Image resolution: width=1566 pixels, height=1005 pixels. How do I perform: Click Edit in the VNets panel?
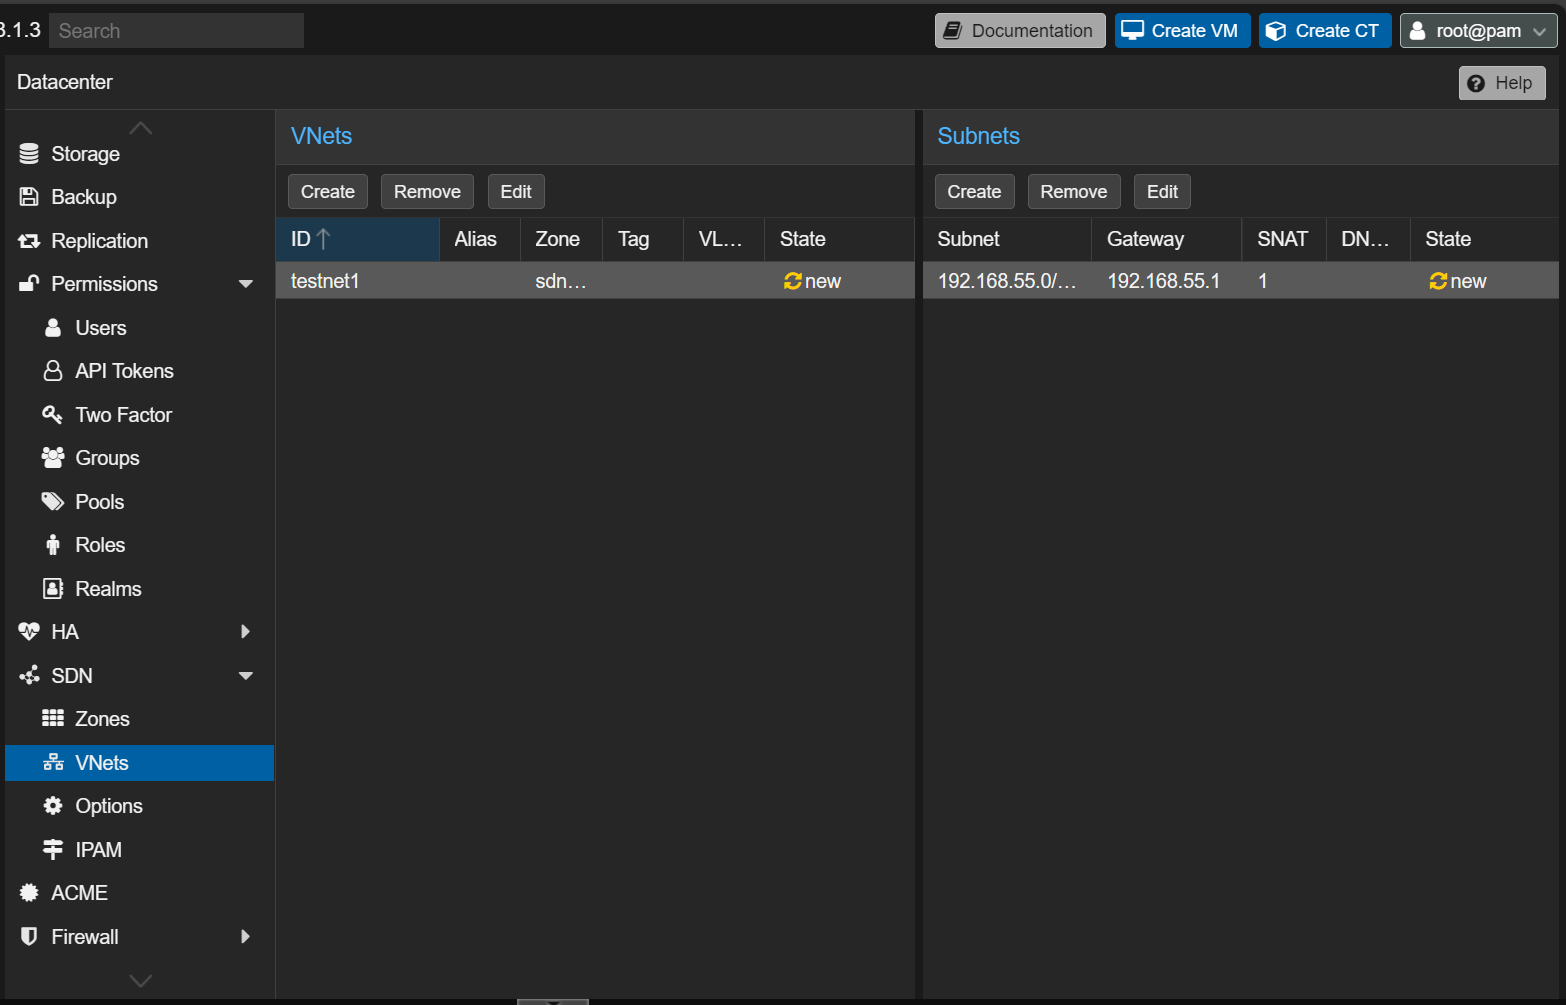[516, 192]
